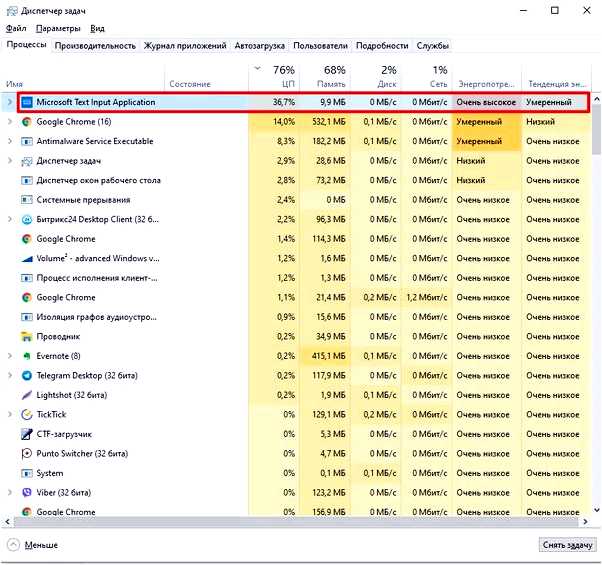602x565 pixels.
Task: Switch to the Подробности tab
Action: point(382,46)
